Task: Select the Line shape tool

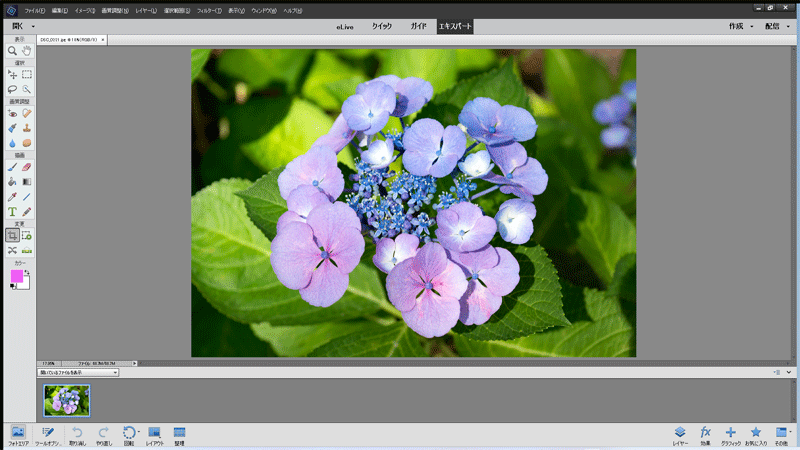Action: click(27, 196)
